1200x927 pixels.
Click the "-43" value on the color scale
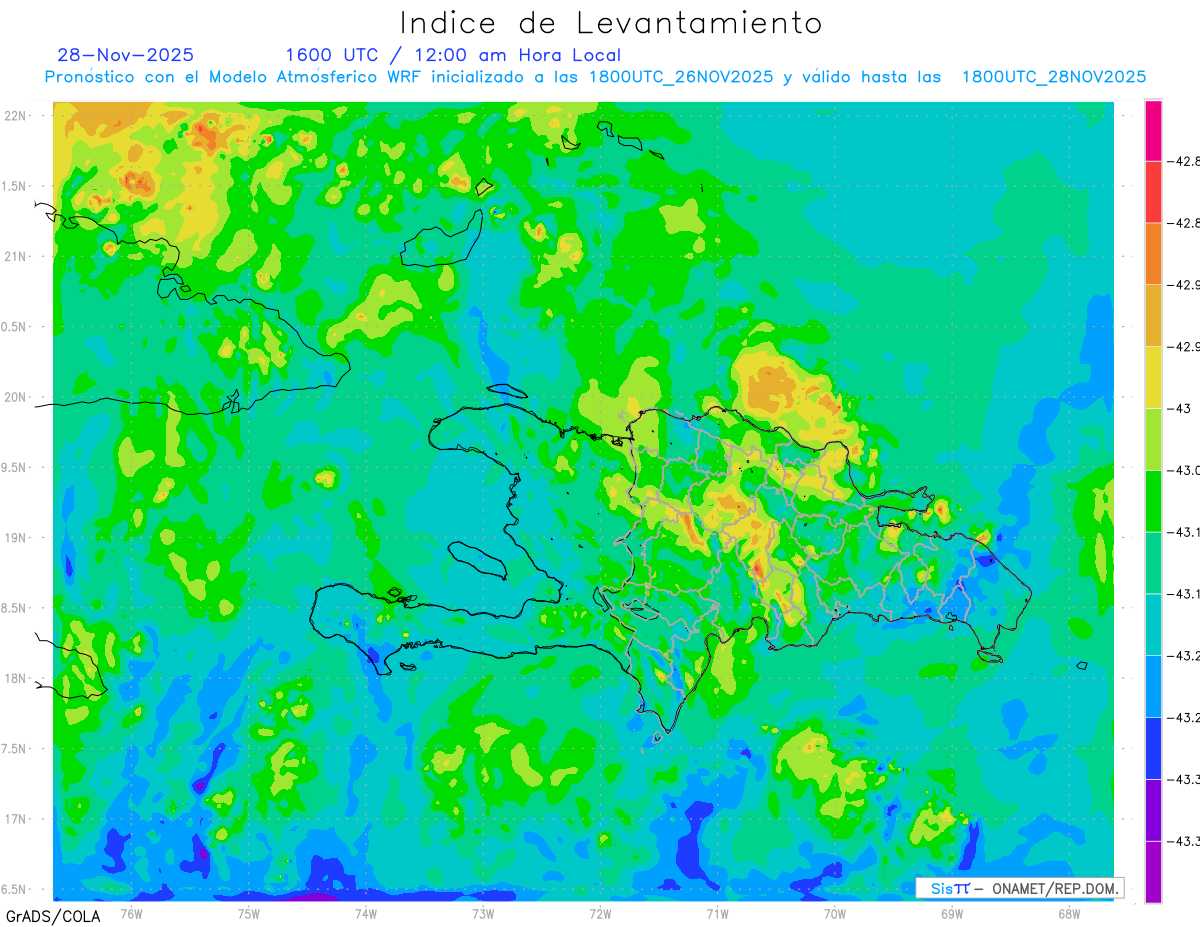tap(1182, 408)
